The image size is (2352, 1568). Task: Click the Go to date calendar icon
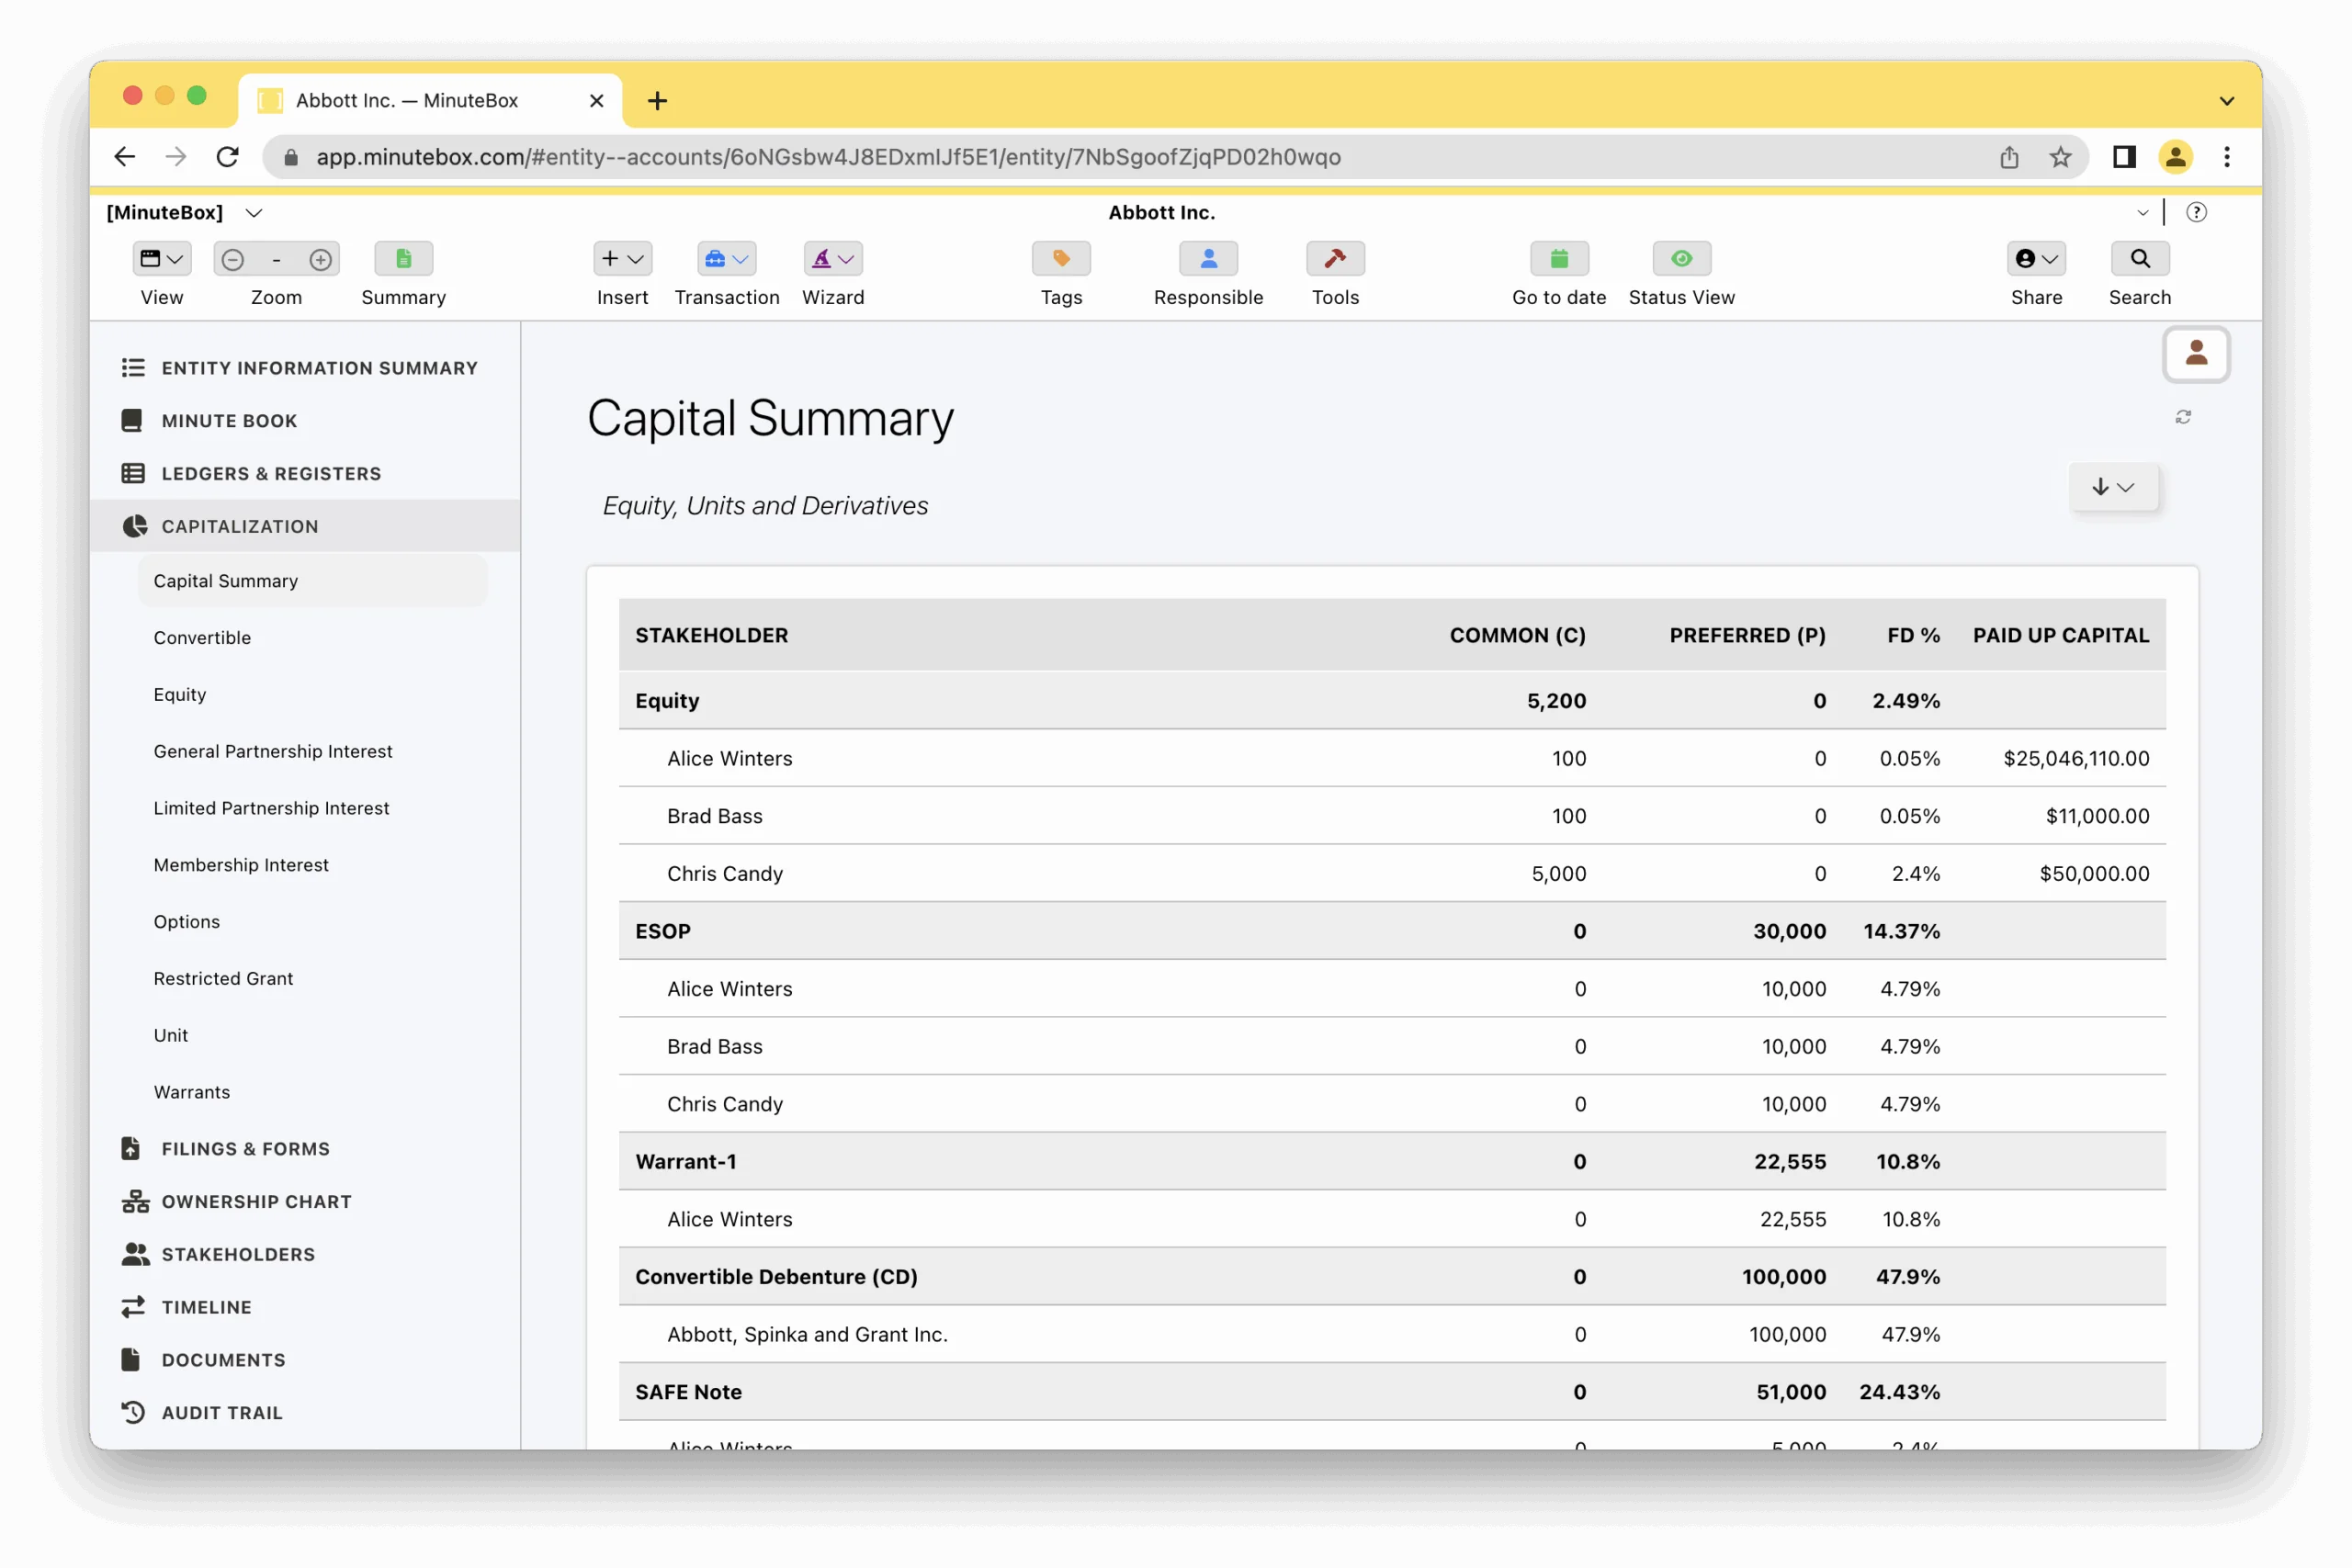click(x=1558, y=259)
